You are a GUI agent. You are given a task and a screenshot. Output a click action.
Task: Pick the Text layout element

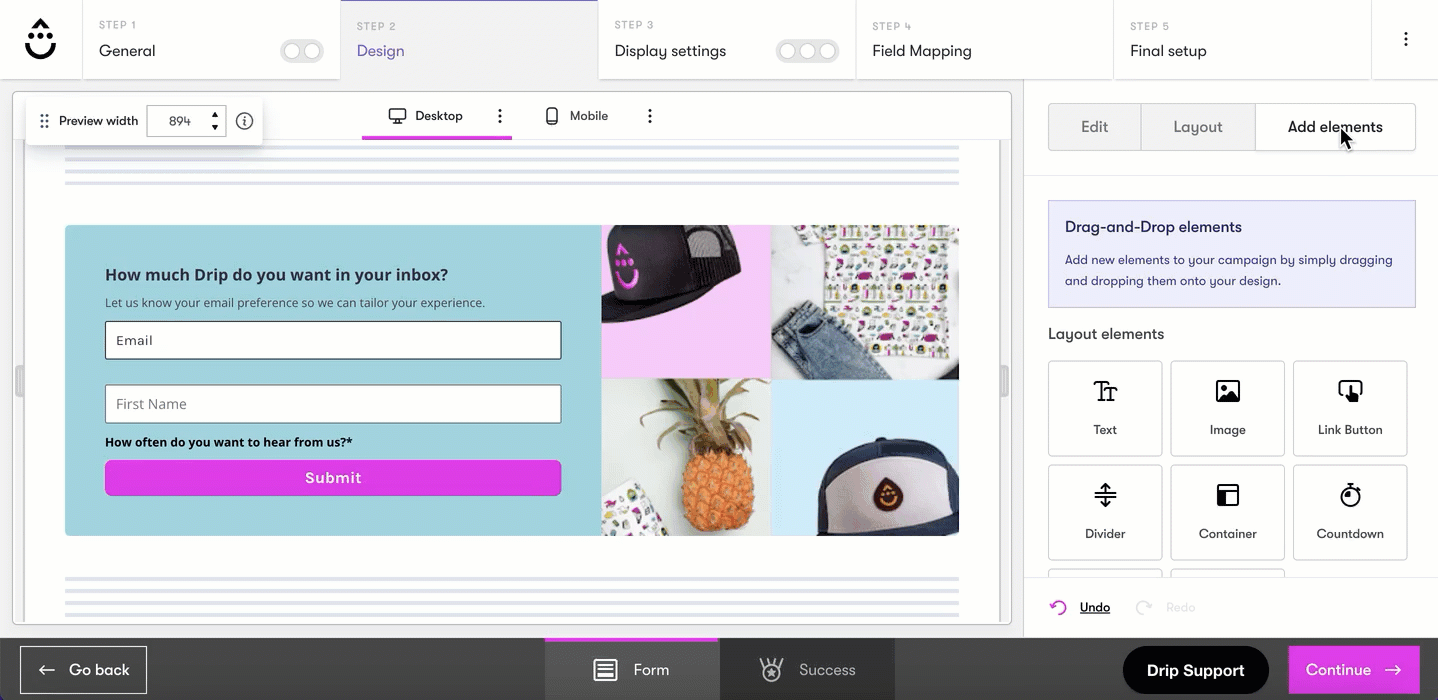[1105, 408]
